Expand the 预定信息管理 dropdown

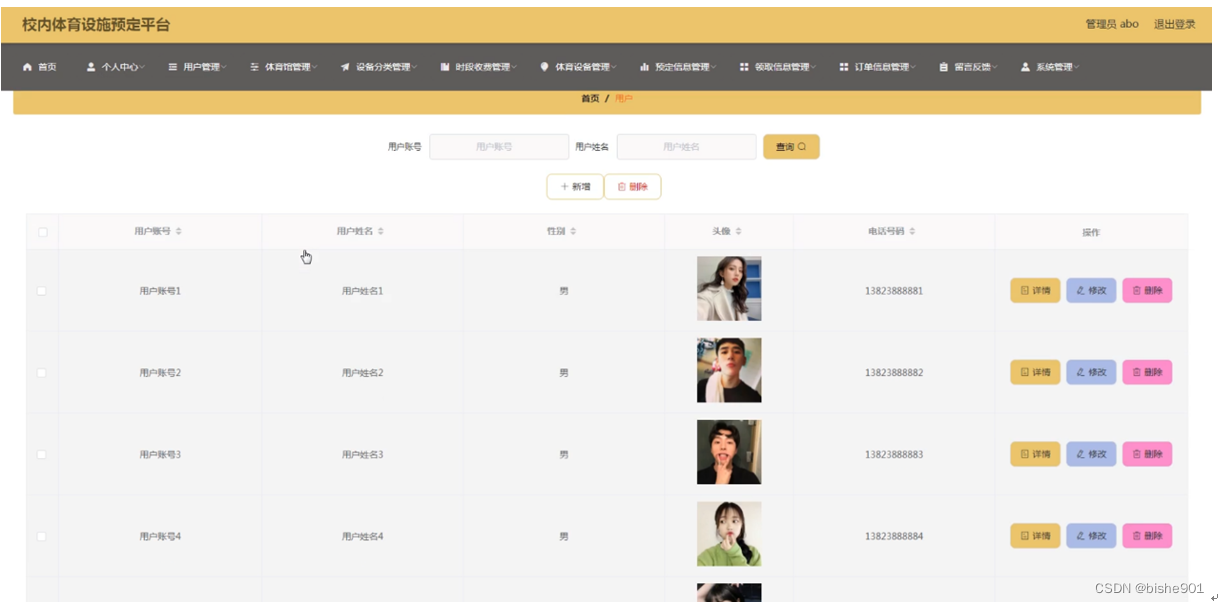pos(678,67)
